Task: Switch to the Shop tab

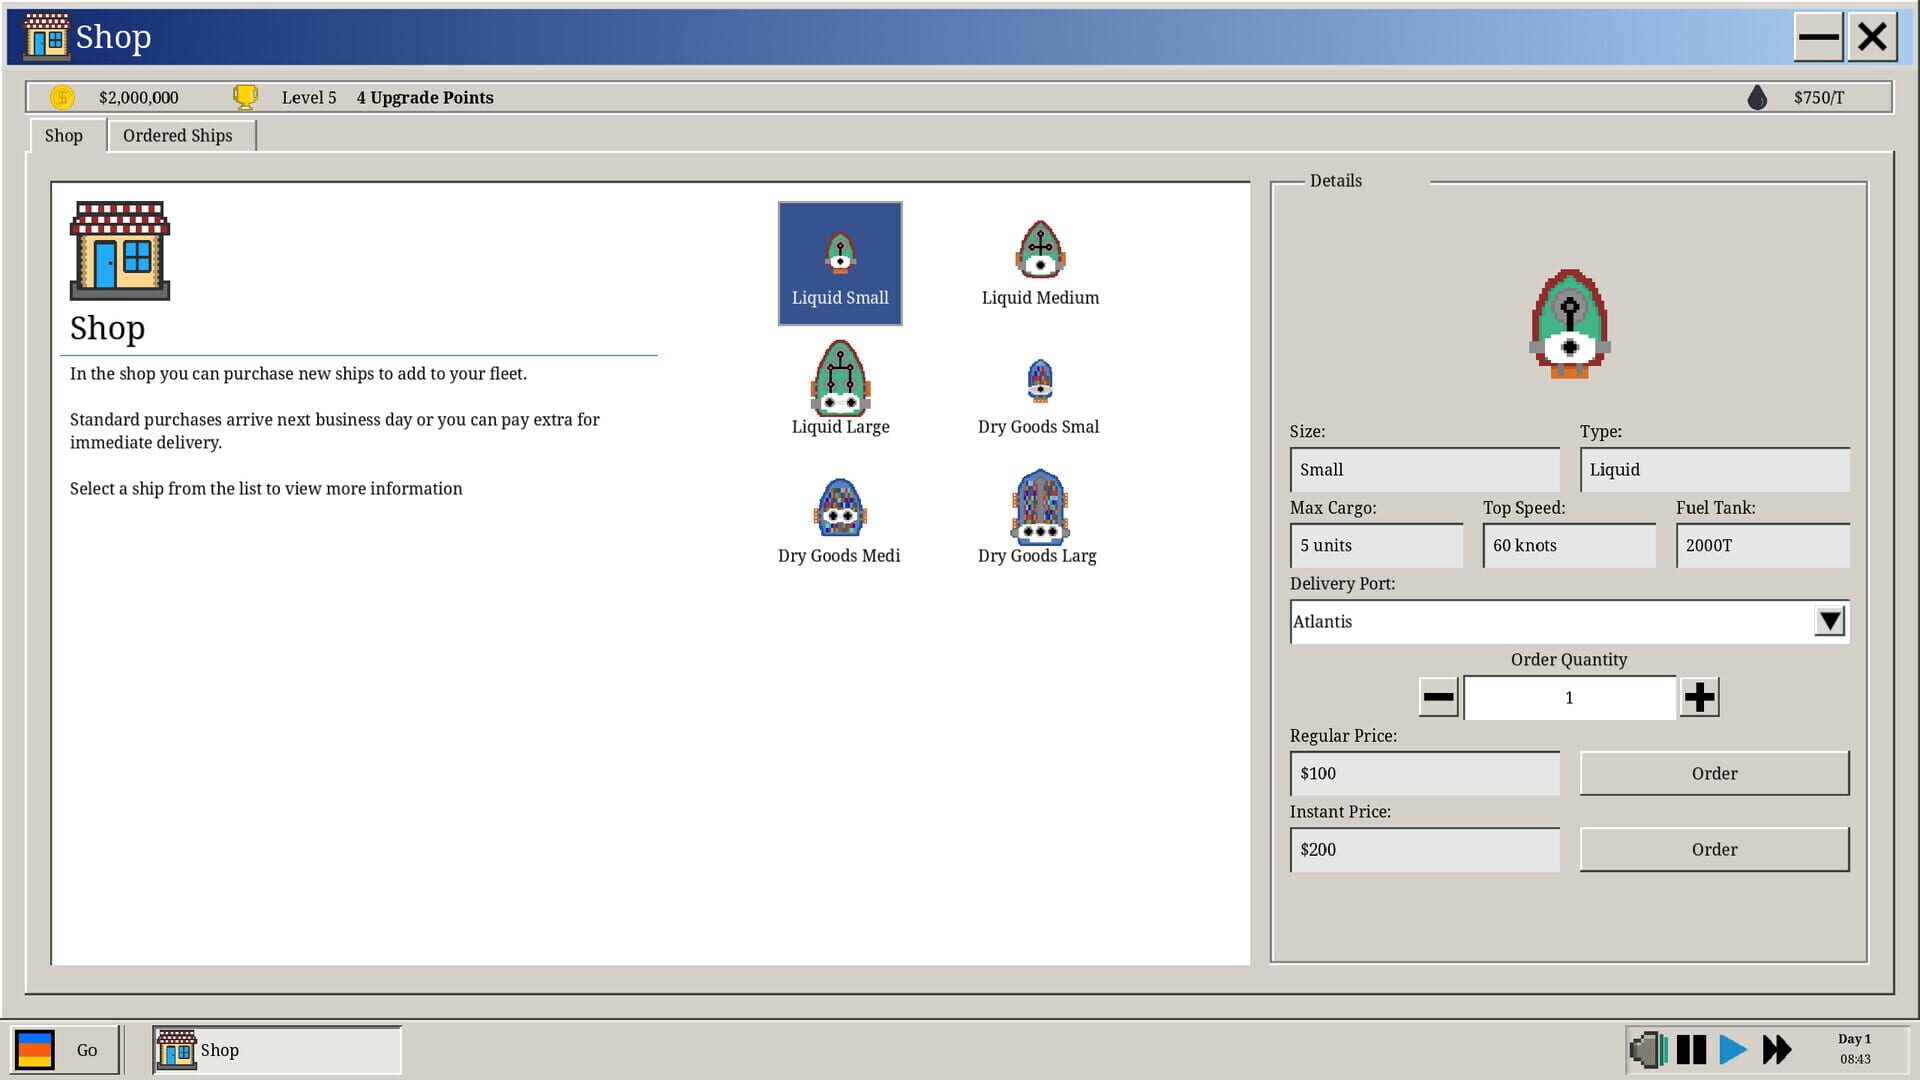Action: 64,135
